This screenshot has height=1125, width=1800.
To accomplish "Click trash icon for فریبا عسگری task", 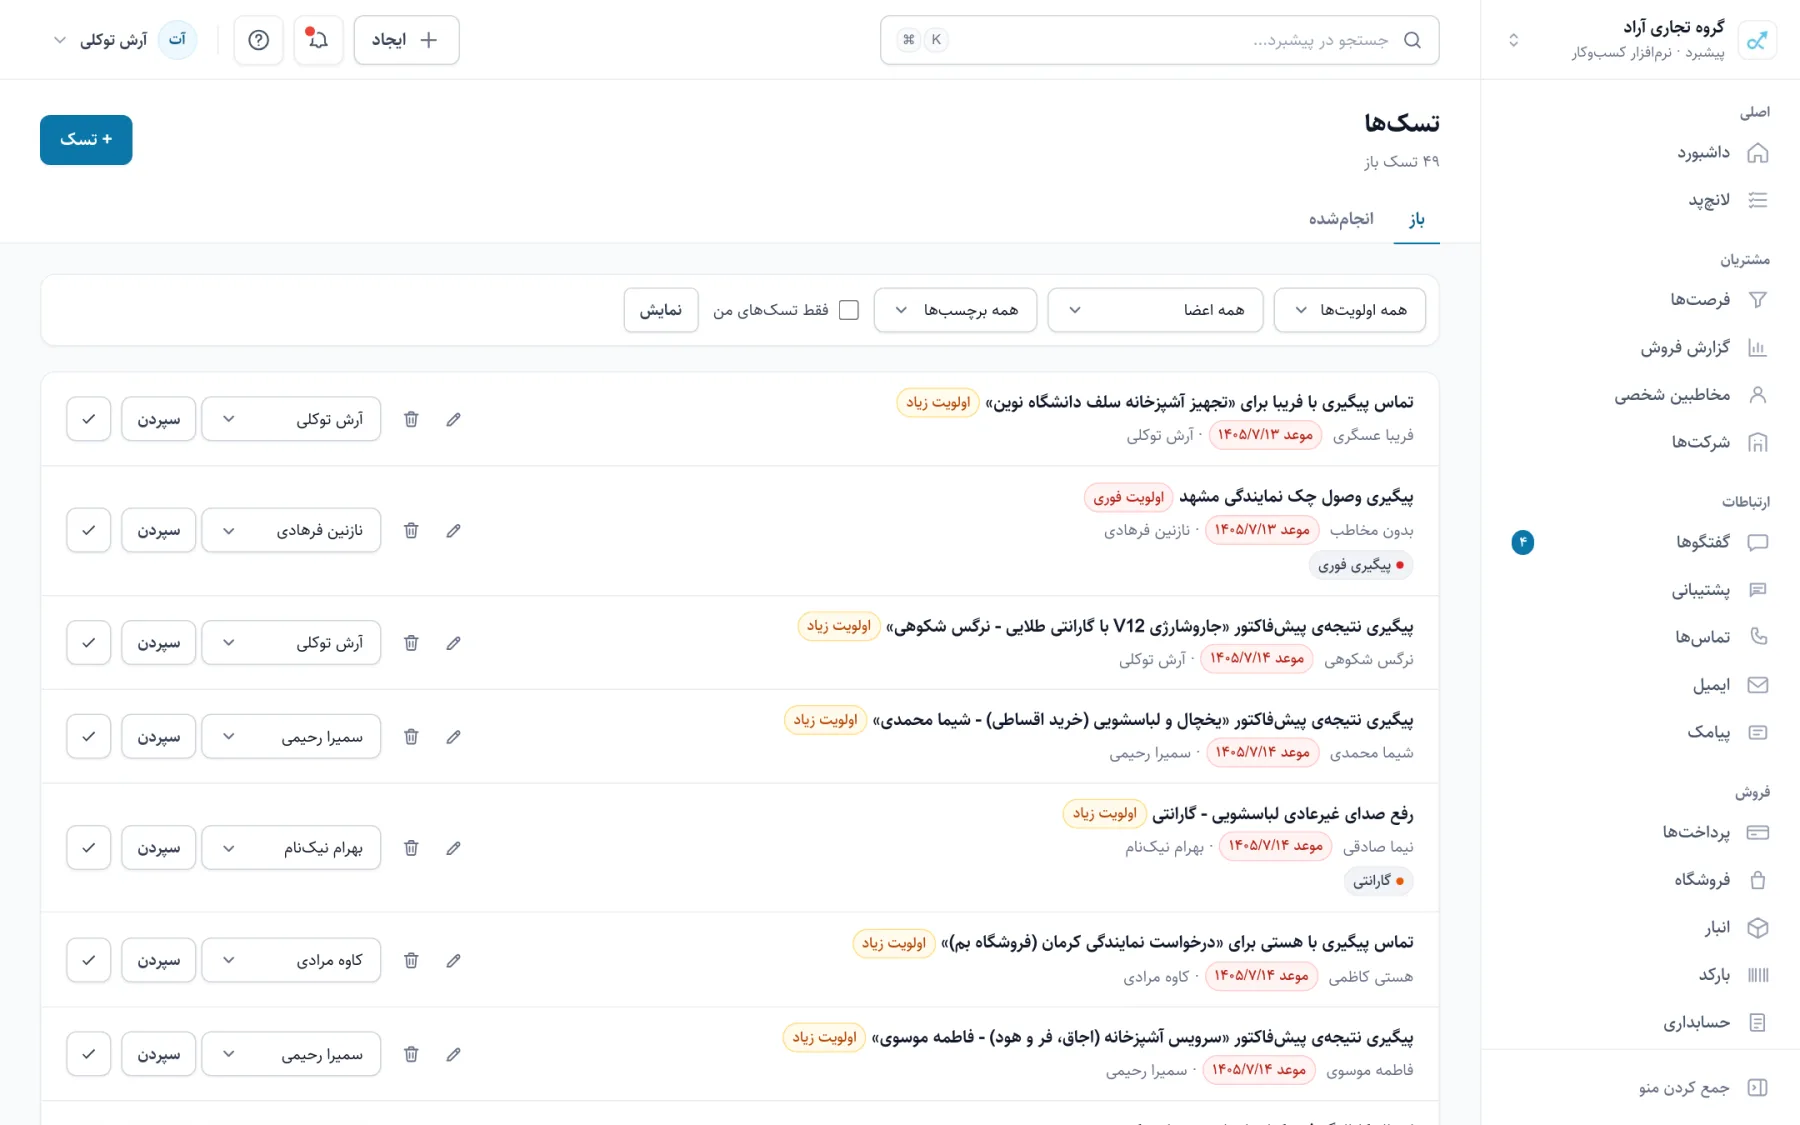I will [x=411, y=419].
